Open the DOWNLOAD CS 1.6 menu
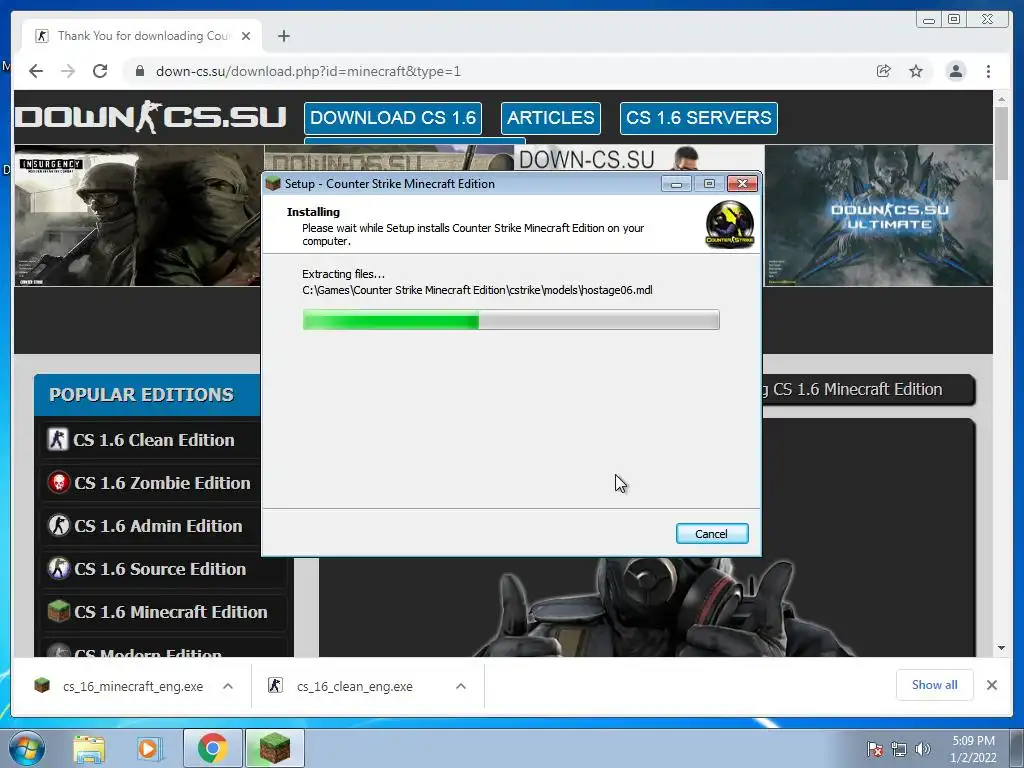Screen dimensions: 1024x768 point(392,118)
